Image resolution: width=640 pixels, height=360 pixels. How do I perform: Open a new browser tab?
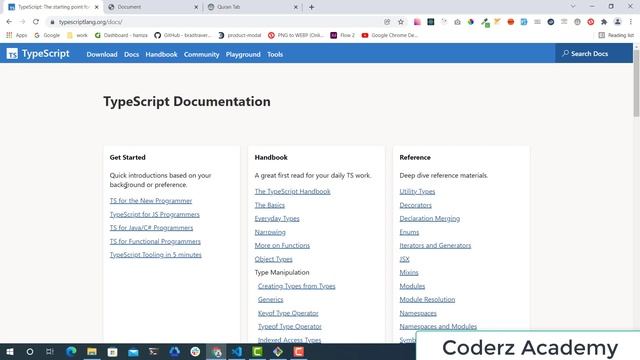(x=311, y=7)
